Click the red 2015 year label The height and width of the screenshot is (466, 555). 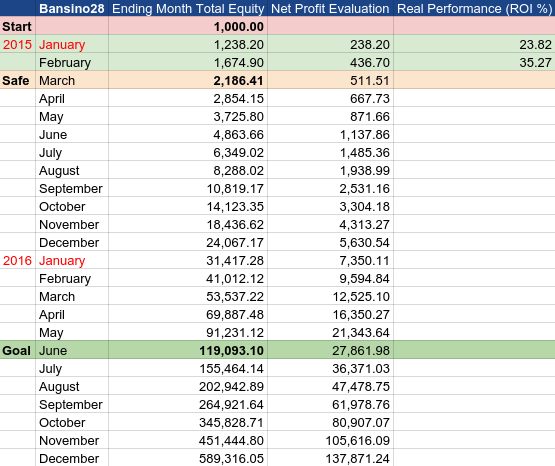(x=17, y=45)
